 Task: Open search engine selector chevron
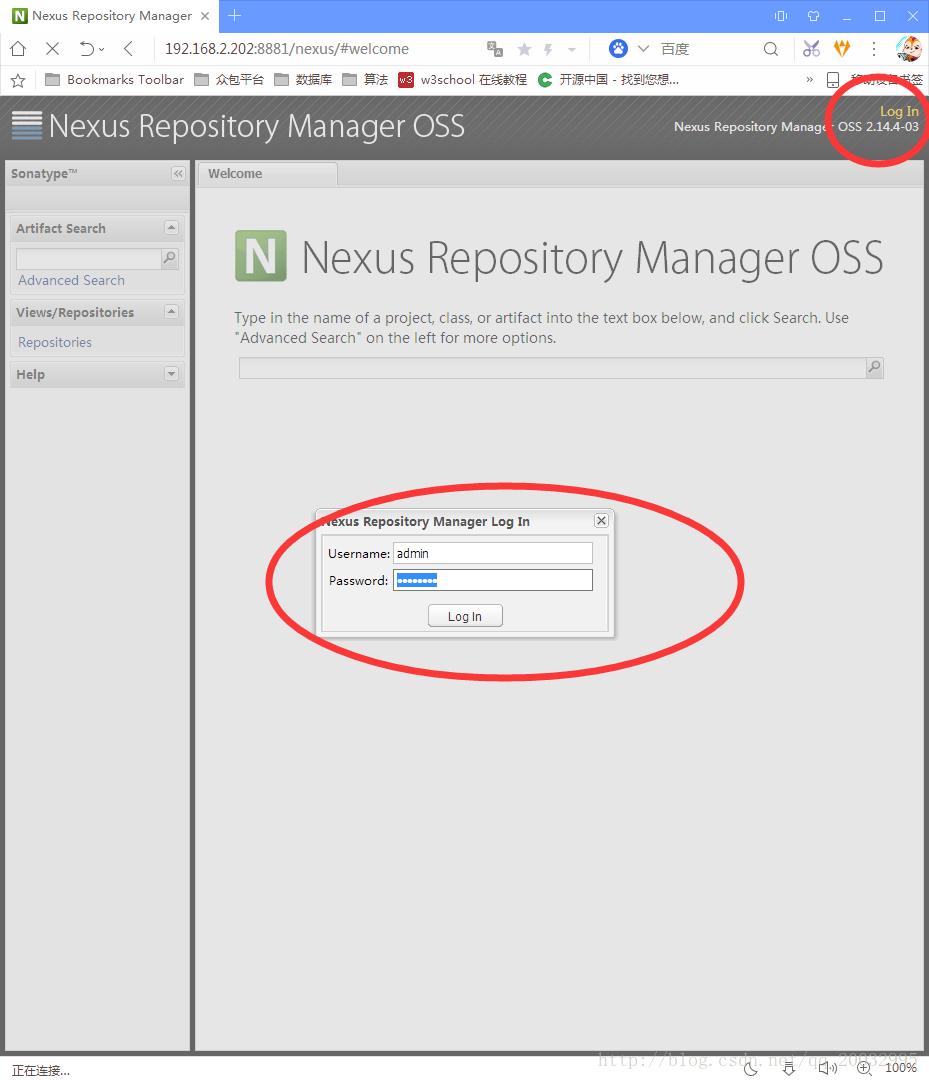click(x=643, y=49)
